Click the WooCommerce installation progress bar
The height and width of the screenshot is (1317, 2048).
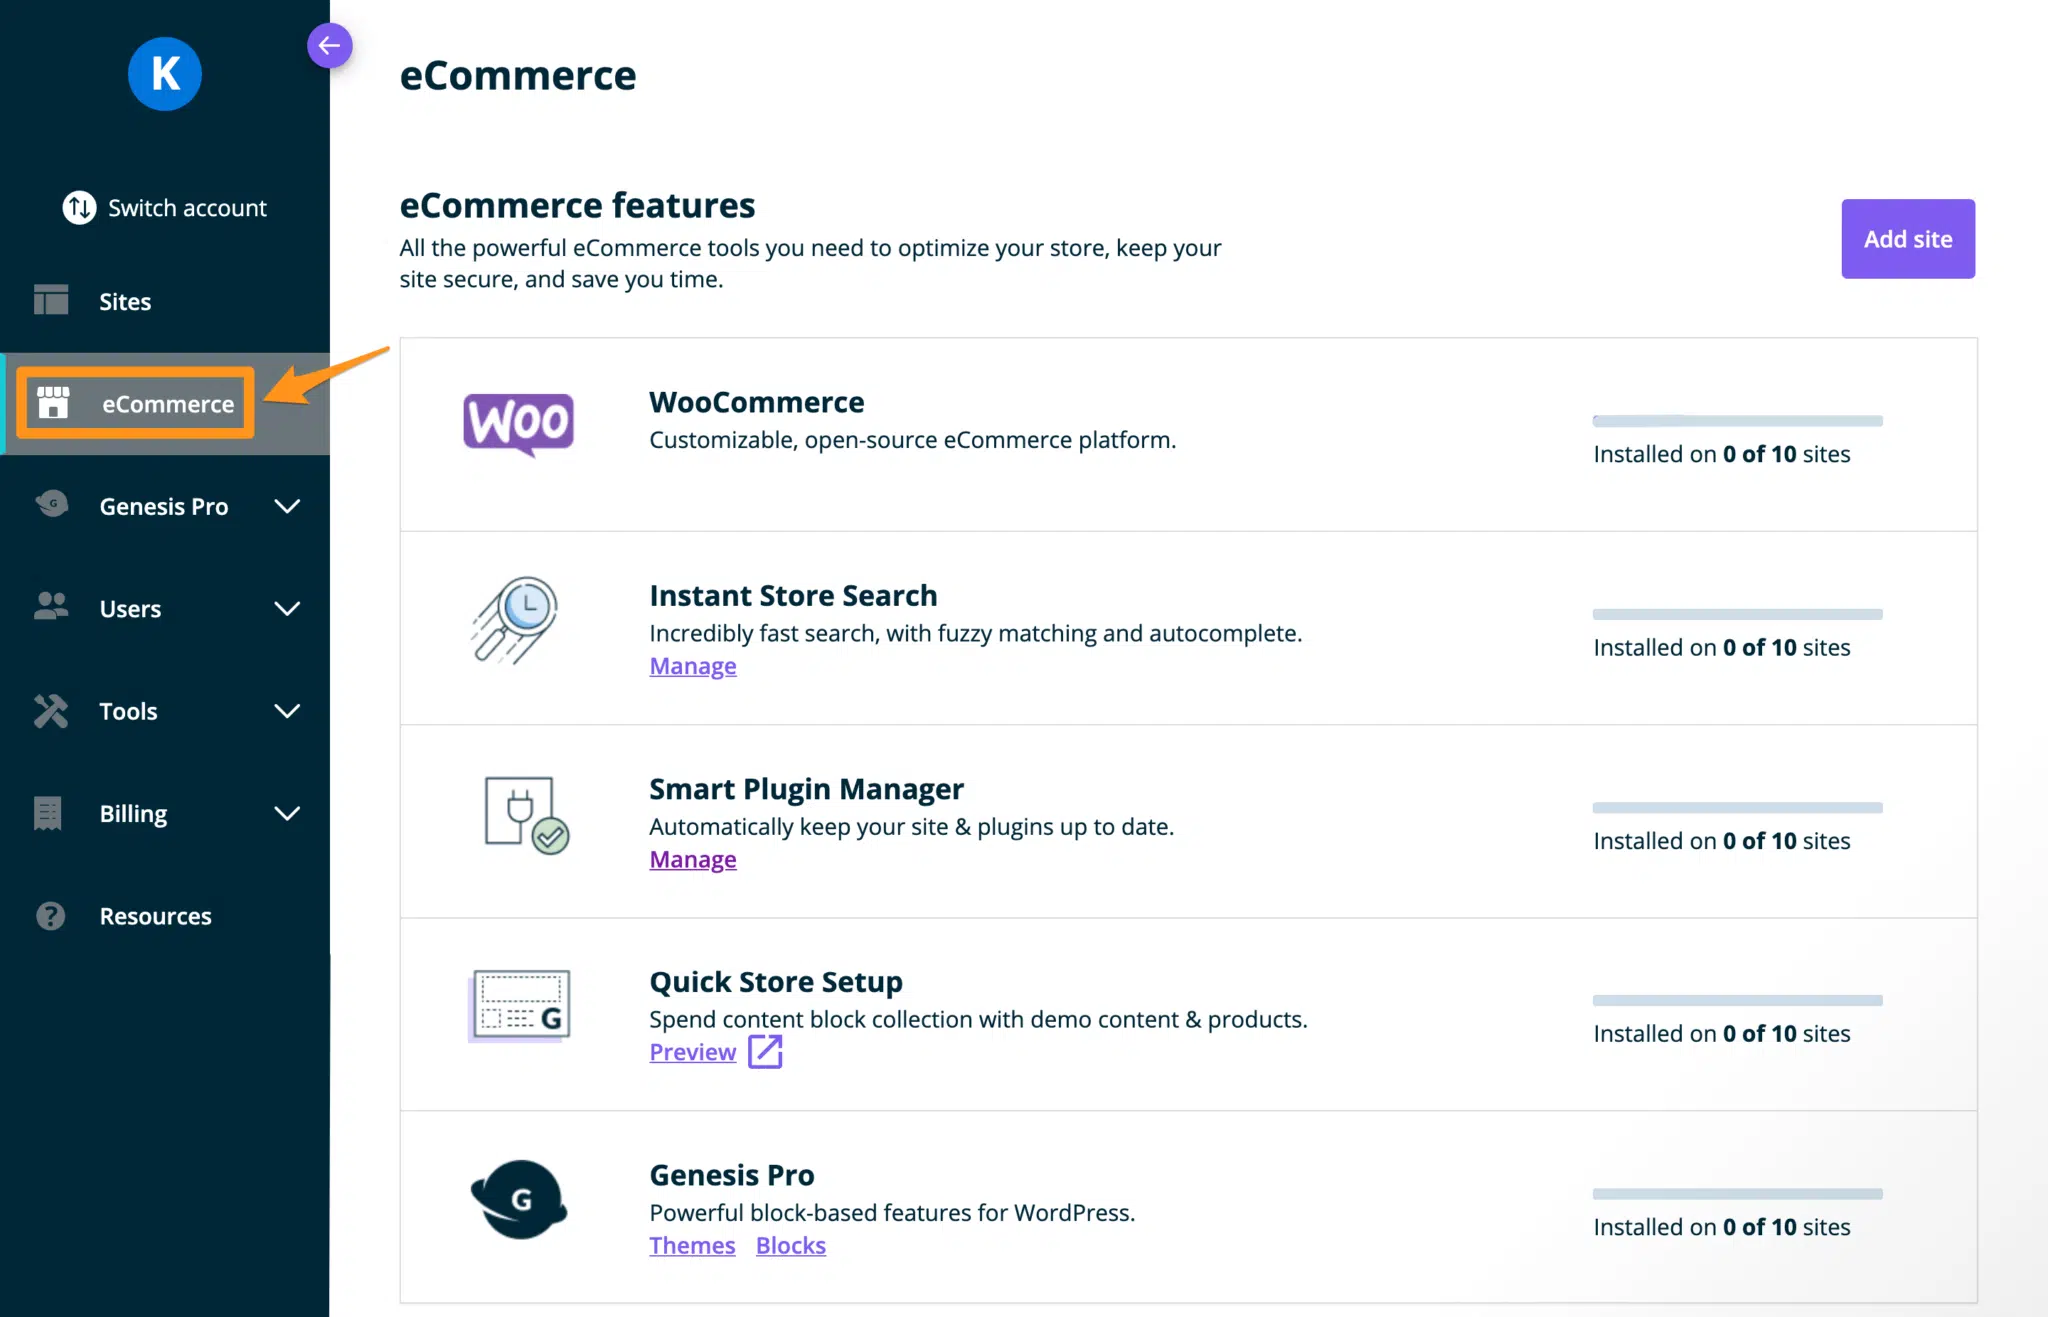(x=1737, y=421)
